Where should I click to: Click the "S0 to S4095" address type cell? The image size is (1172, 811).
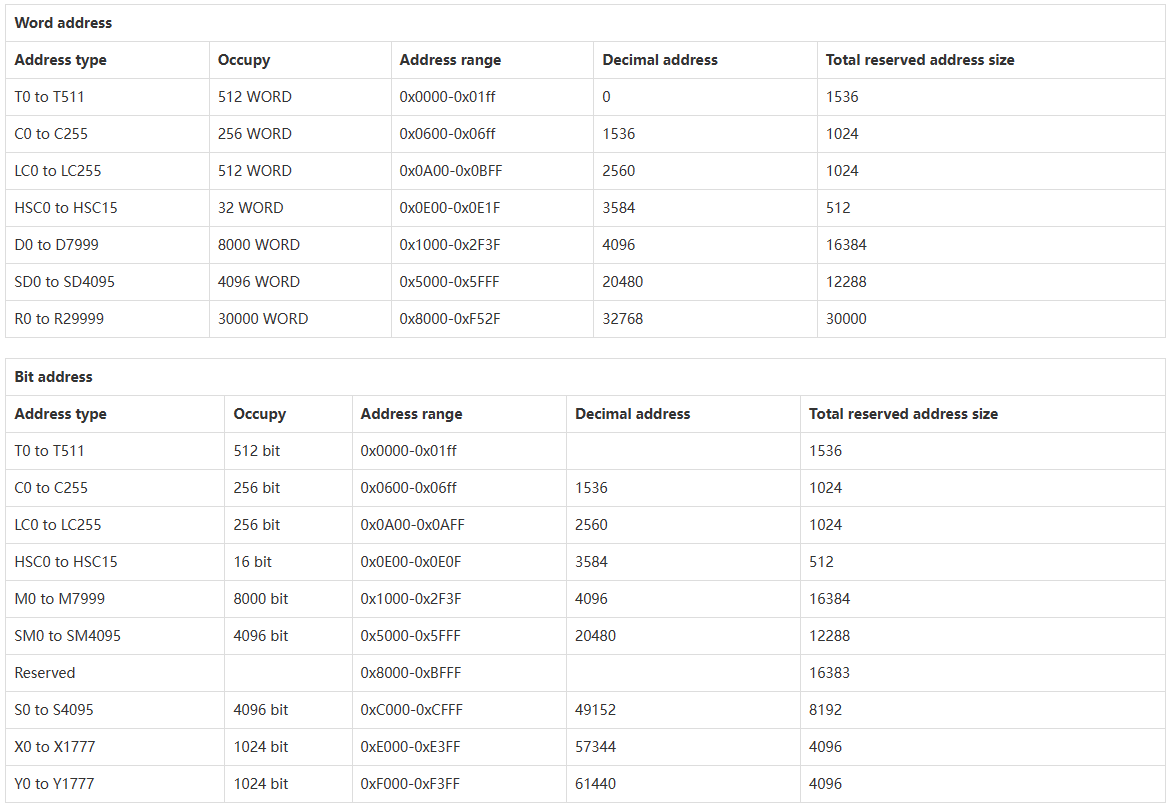[x=55, y=710]
